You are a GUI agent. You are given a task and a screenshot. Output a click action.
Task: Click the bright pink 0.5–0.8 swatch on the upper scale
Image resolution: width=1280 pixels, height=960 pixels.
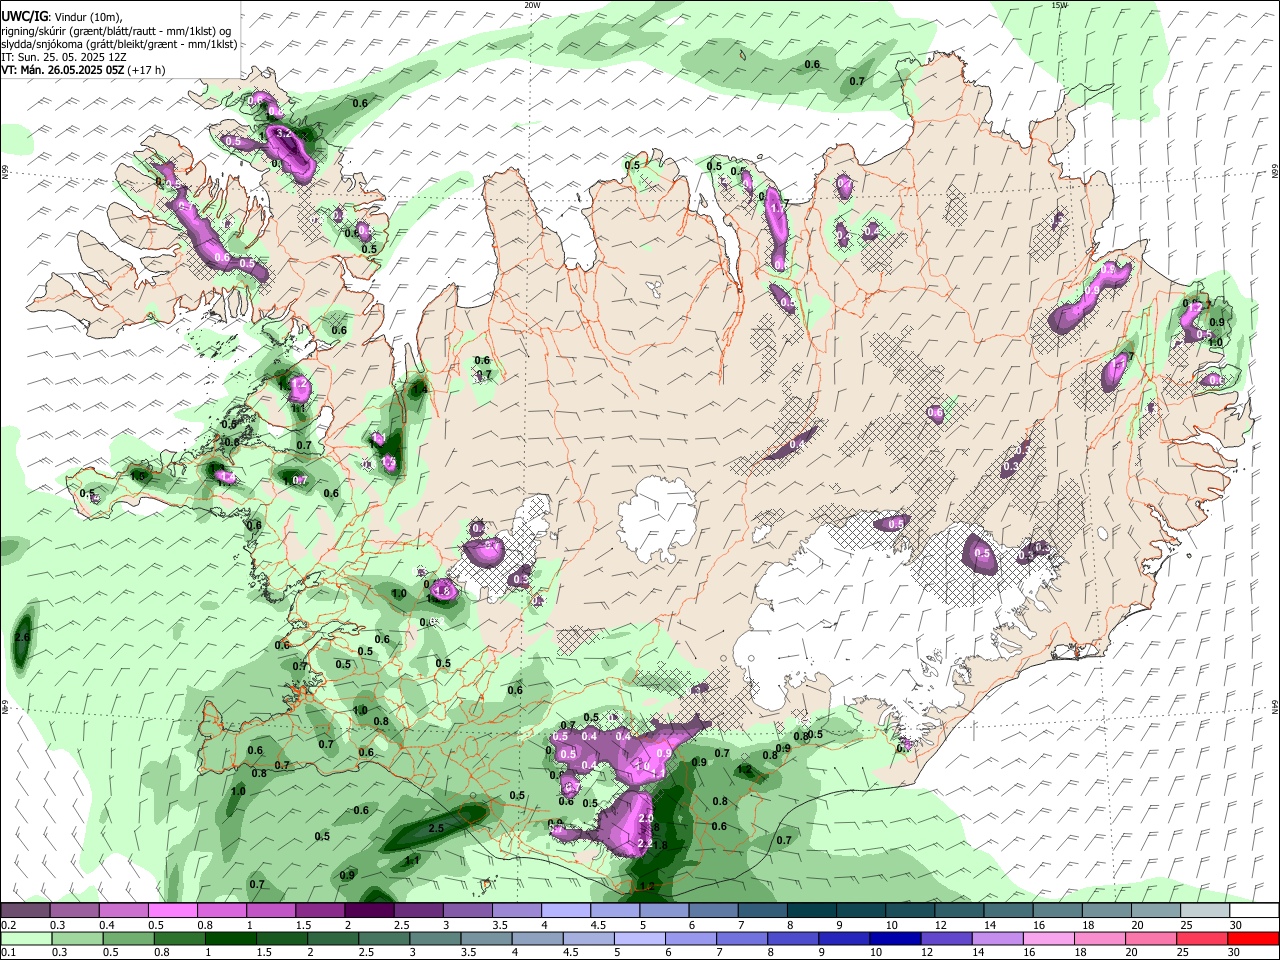[172, 911]
